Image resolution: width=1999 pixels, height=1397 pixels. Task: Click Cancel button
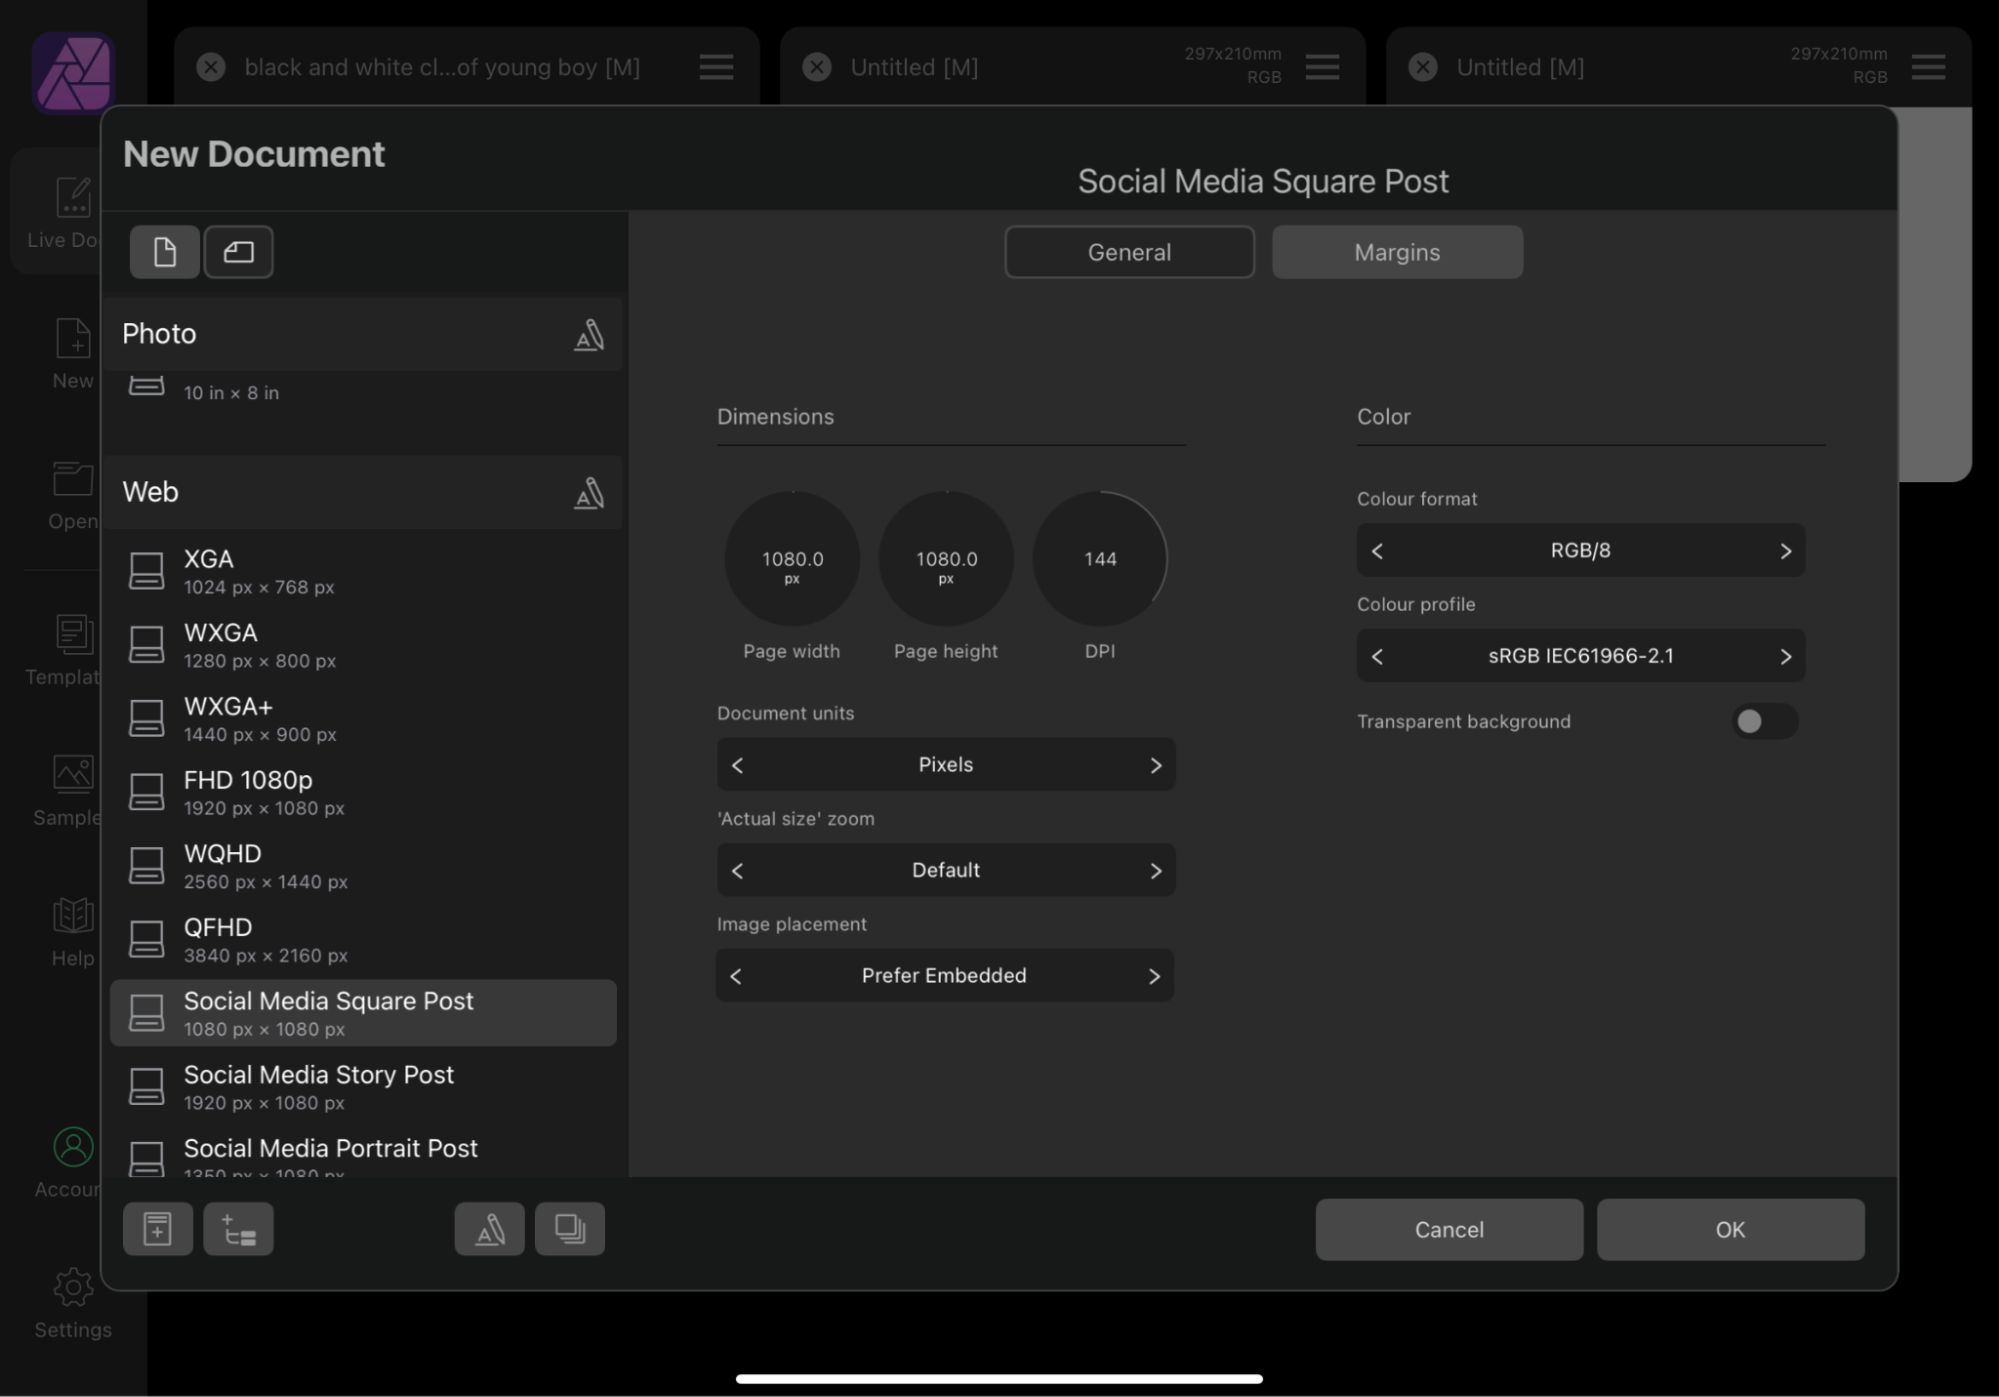pos(1449,1230)
